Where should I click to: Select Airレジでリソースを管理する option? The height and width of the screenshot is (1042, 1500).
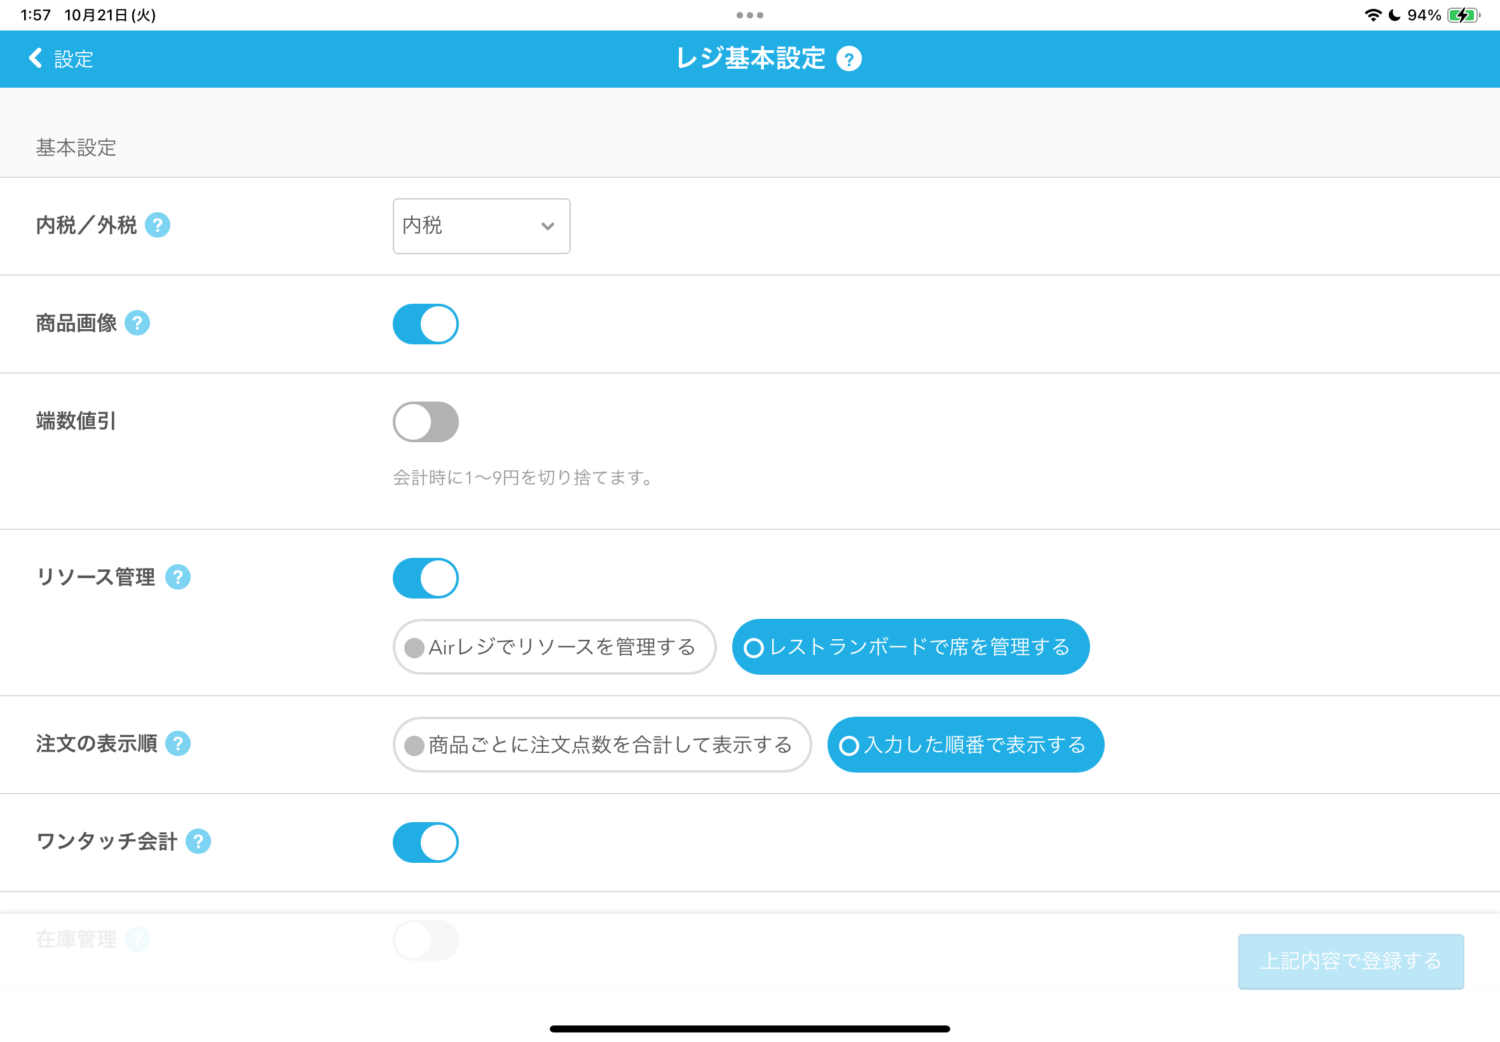(554, 647)
